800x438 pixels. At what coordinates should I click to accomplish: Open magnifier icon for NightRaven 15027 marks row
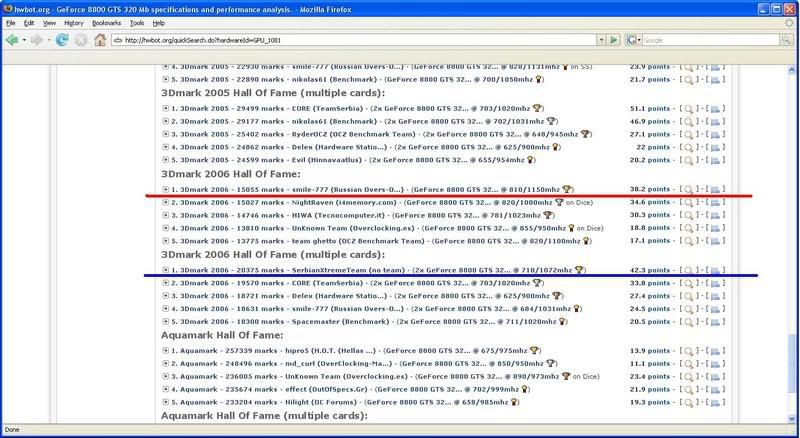[688, 203]
